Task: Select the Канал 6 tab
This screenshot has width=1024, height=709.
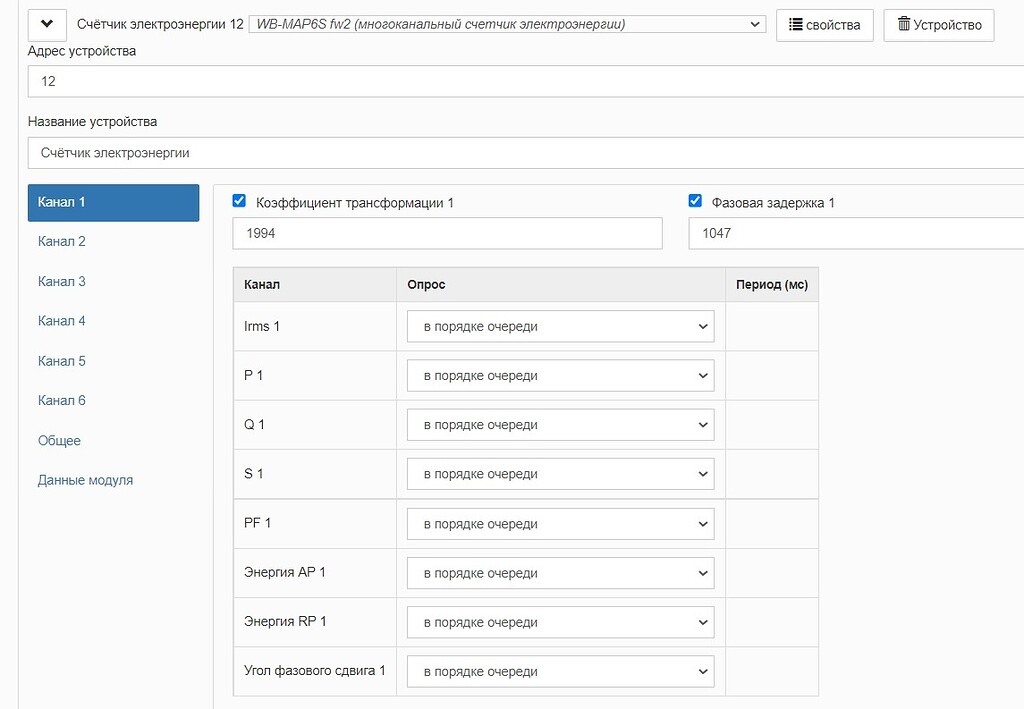Action: (x=62, y=400)
